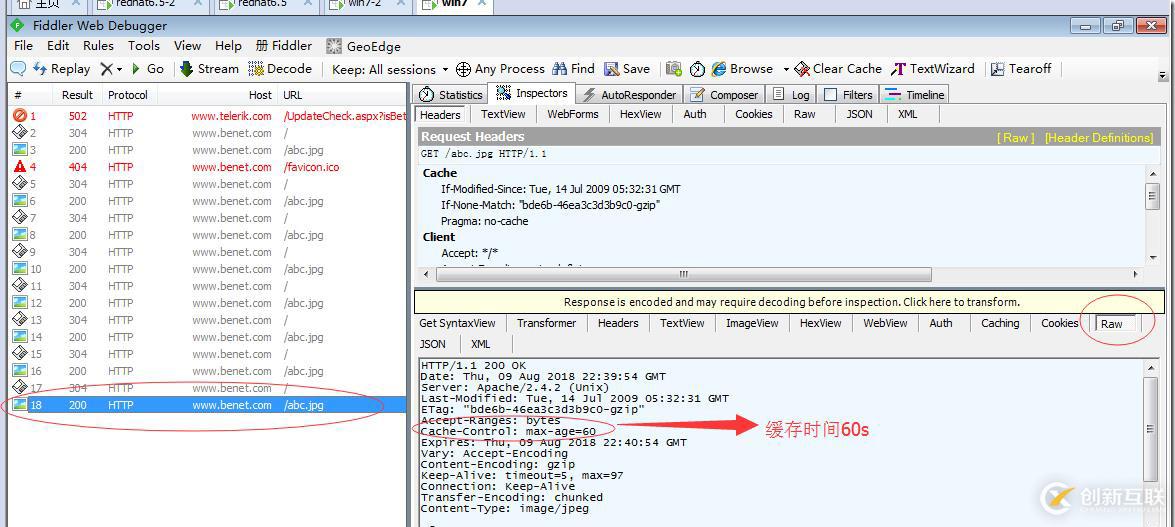
Task: Click the Browse button with IE icon
Action: coord(742,69)
